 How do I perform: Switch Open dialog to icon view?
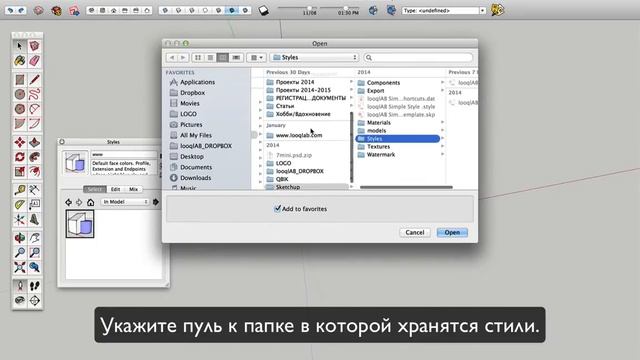pos(198,58)
